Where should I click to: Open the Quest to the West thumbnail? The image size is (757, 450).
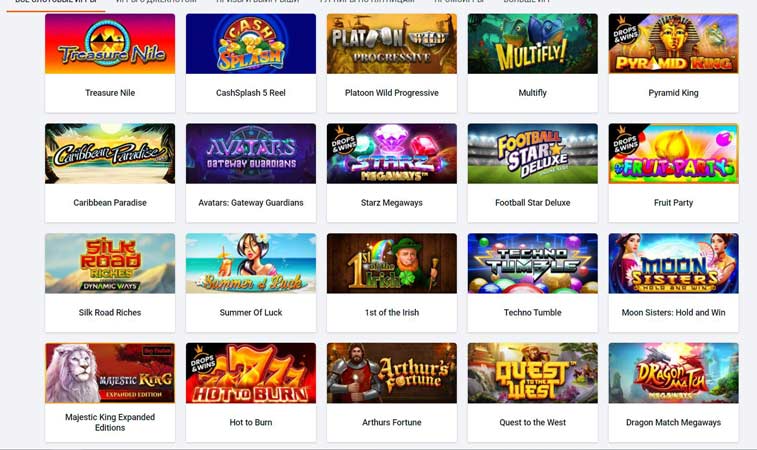pyautogui.click(x=533, y=373)
